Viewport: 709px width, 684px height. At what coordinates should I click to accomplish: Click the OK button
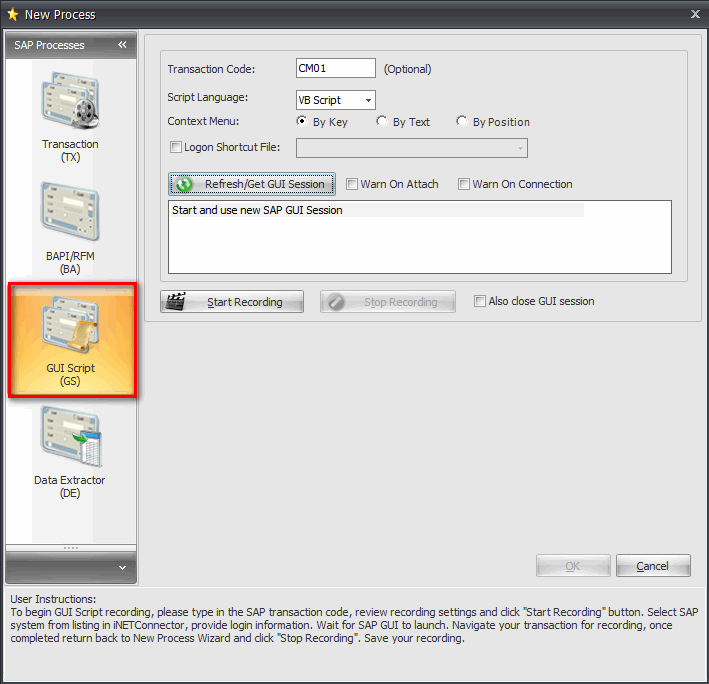click(x=573, y=566)
